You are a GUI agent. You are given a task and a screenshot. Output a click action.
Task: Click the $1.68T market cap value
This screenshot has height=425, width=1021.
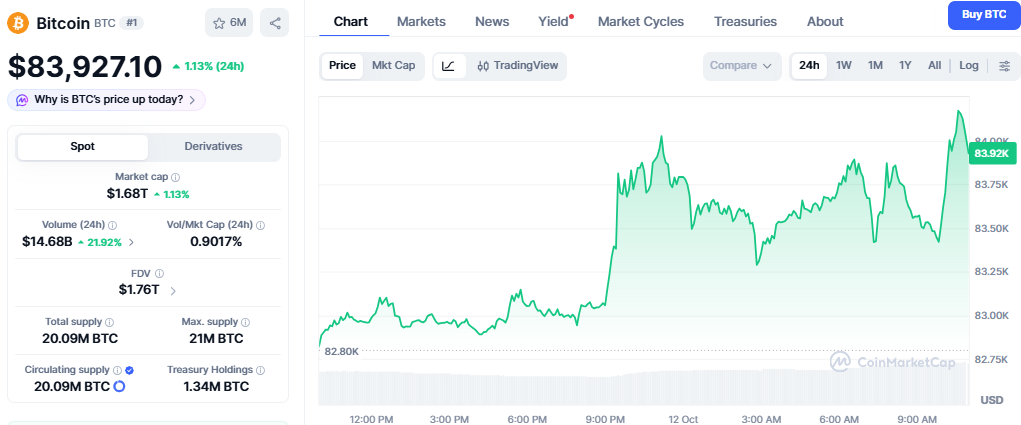(128, 194)
